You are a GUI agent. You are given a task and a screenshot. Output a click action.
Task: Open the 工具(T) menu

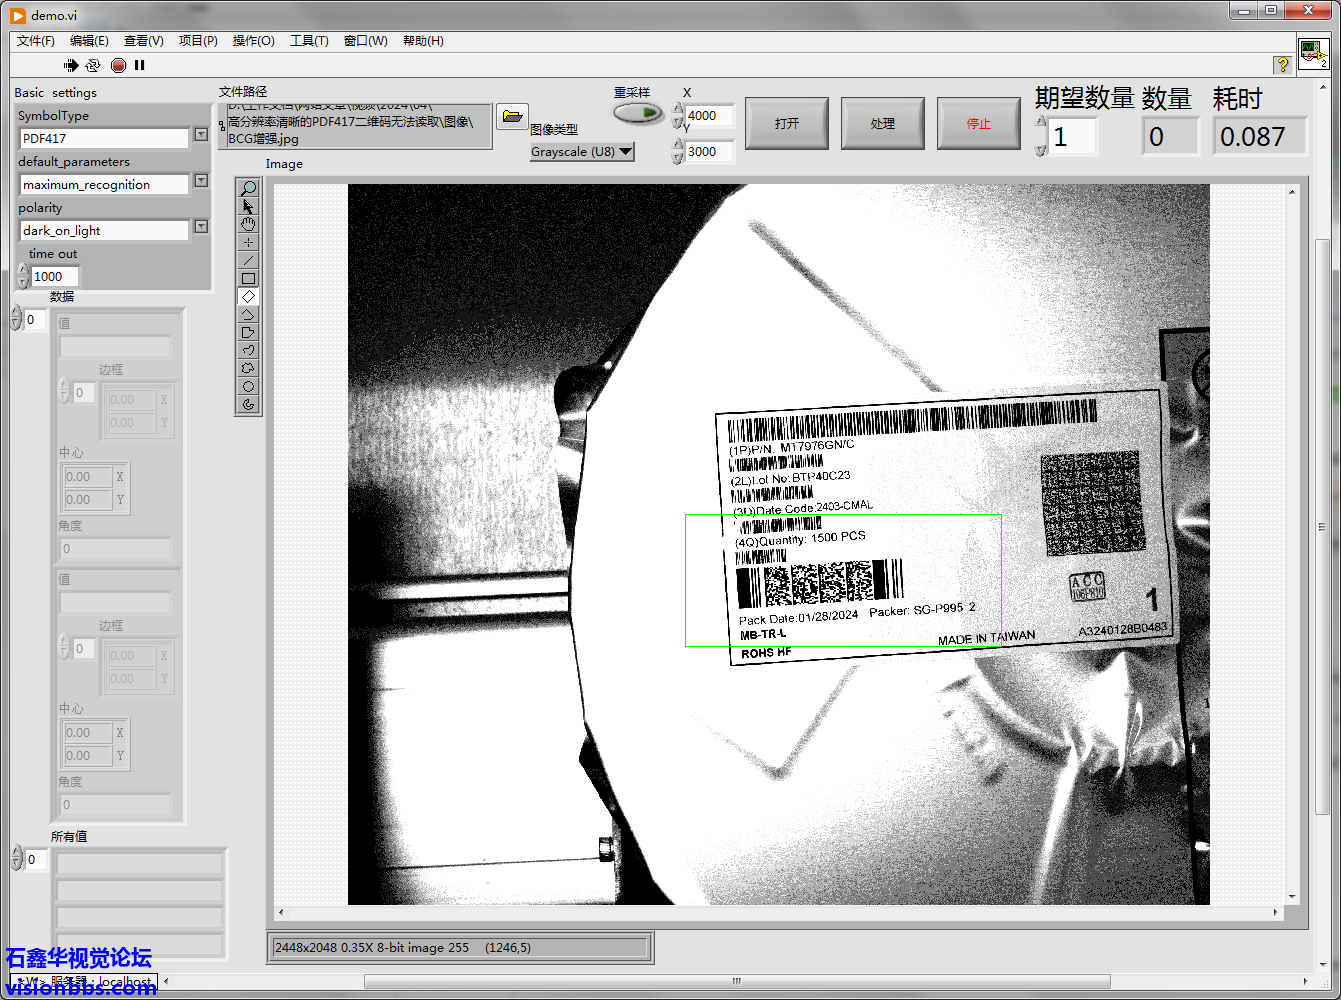pos(309,41)
